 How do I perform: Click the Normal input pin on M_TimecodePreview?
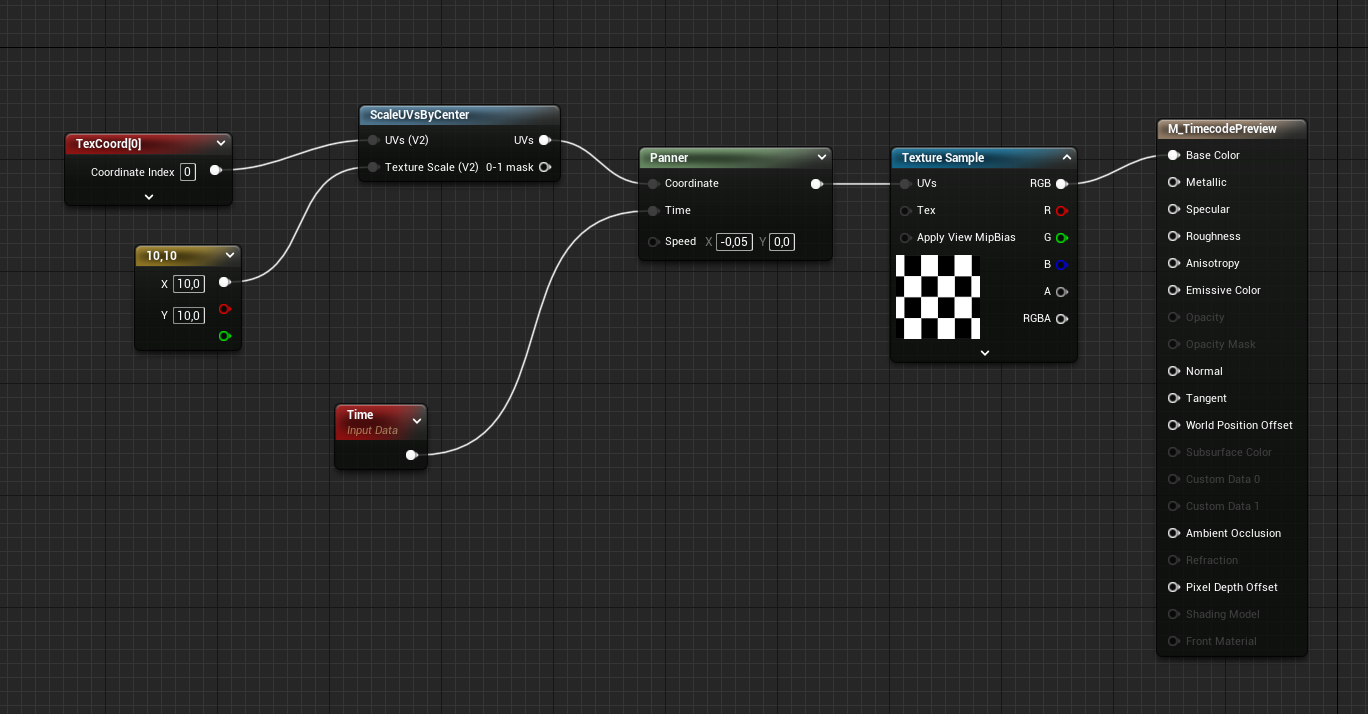click(x=1173, y=371)
